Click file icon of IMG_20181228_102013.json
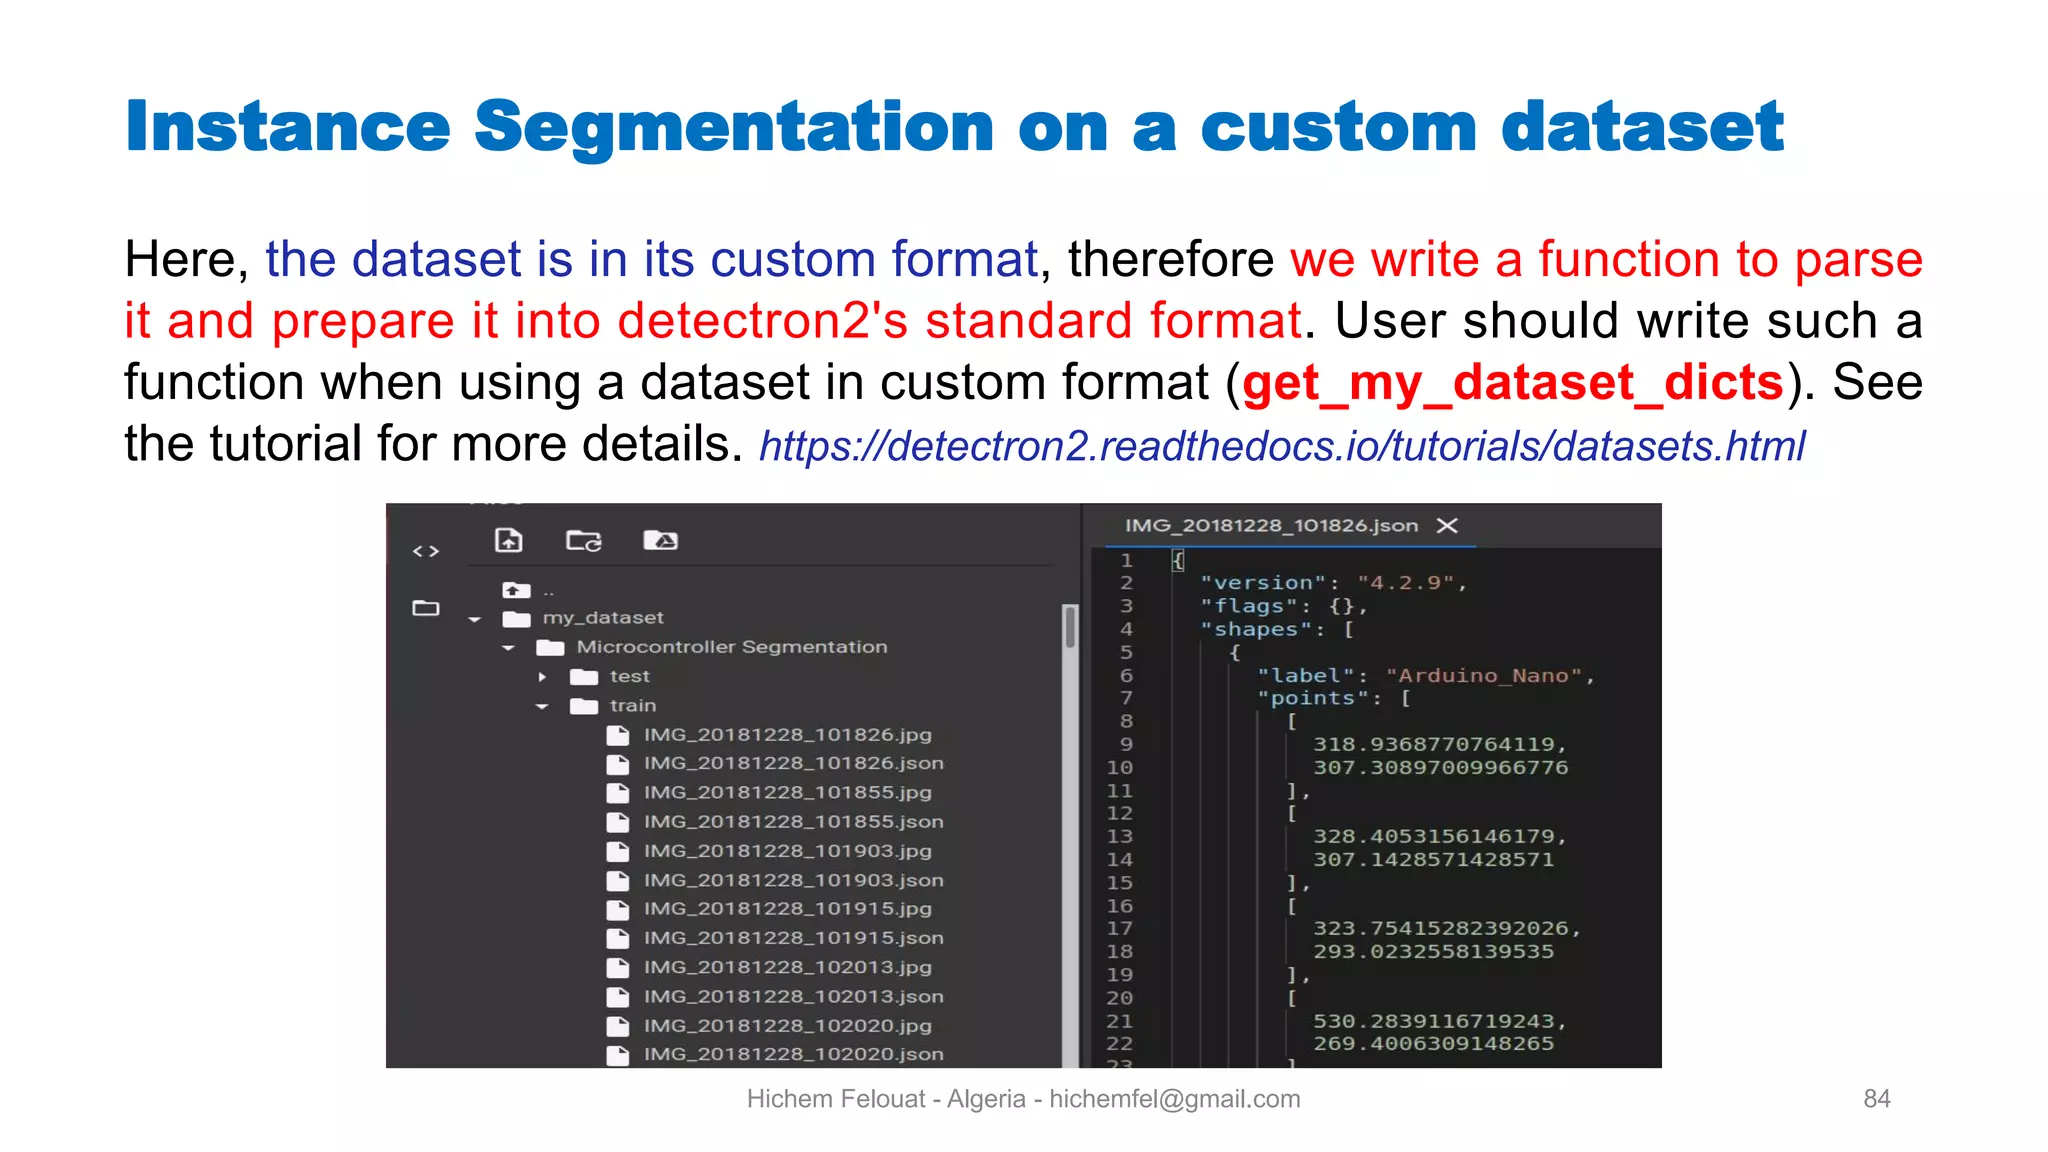The height and width of the screenshot is (1152, 2048). point(618,997)
